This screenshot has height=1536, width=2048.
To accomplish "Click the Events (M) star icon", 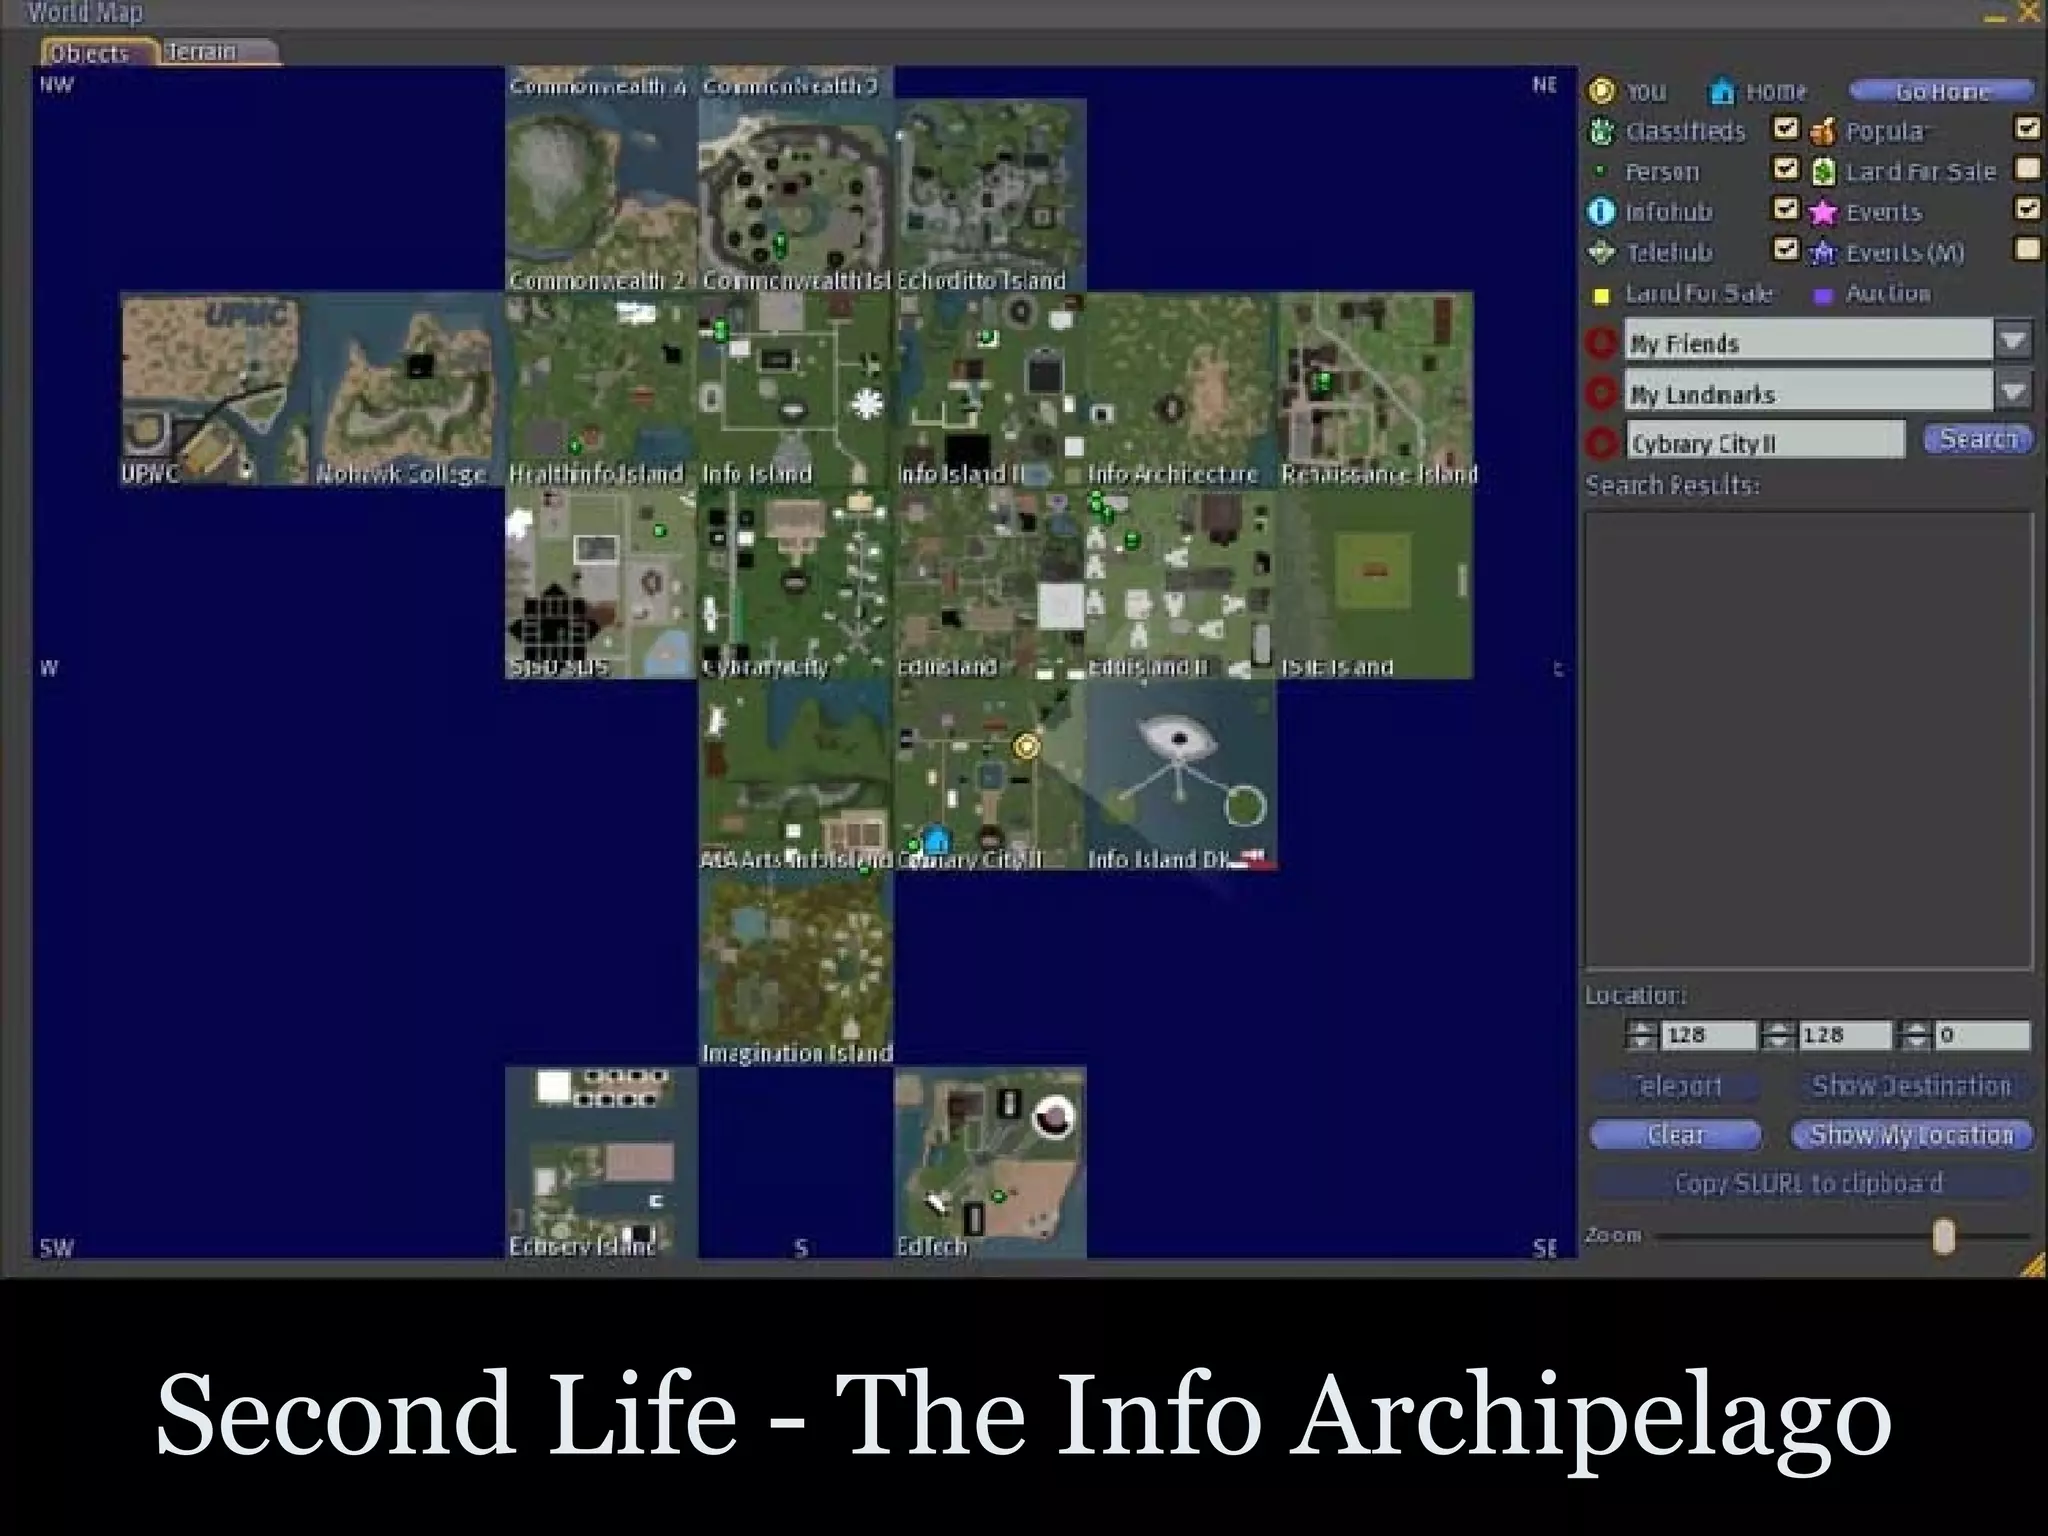I will click(x=1824, y=252).
